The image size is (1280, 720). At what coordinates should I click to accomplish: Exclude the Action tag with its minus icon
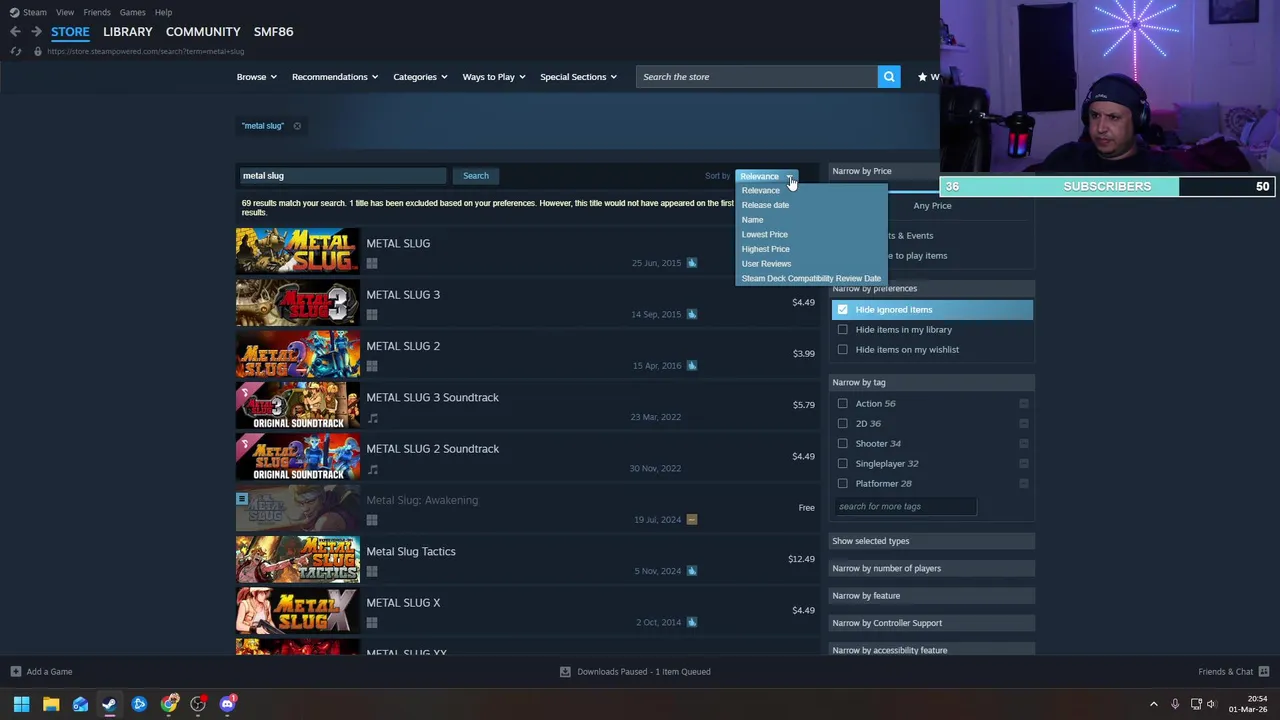coord(1023,403)
